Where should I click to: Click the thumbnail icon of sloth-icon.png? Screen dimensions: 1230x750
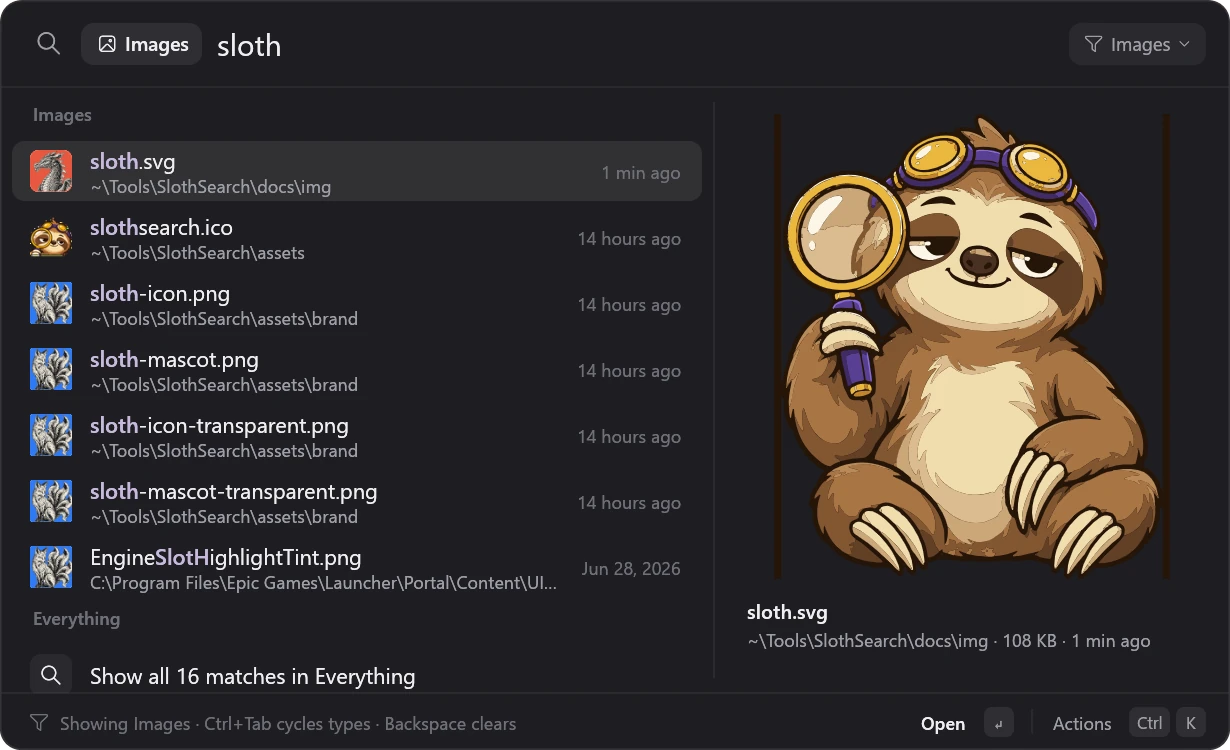(51, 303)
